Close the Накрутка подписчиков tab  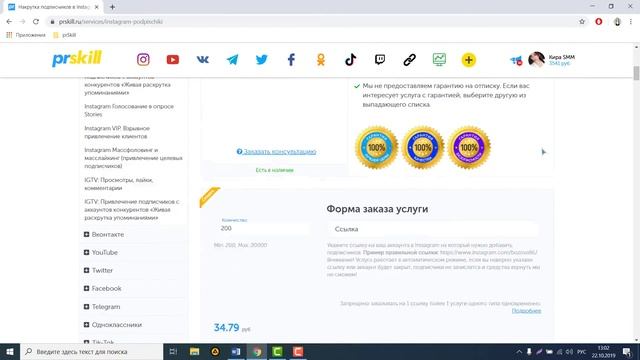tap(96, 7)
